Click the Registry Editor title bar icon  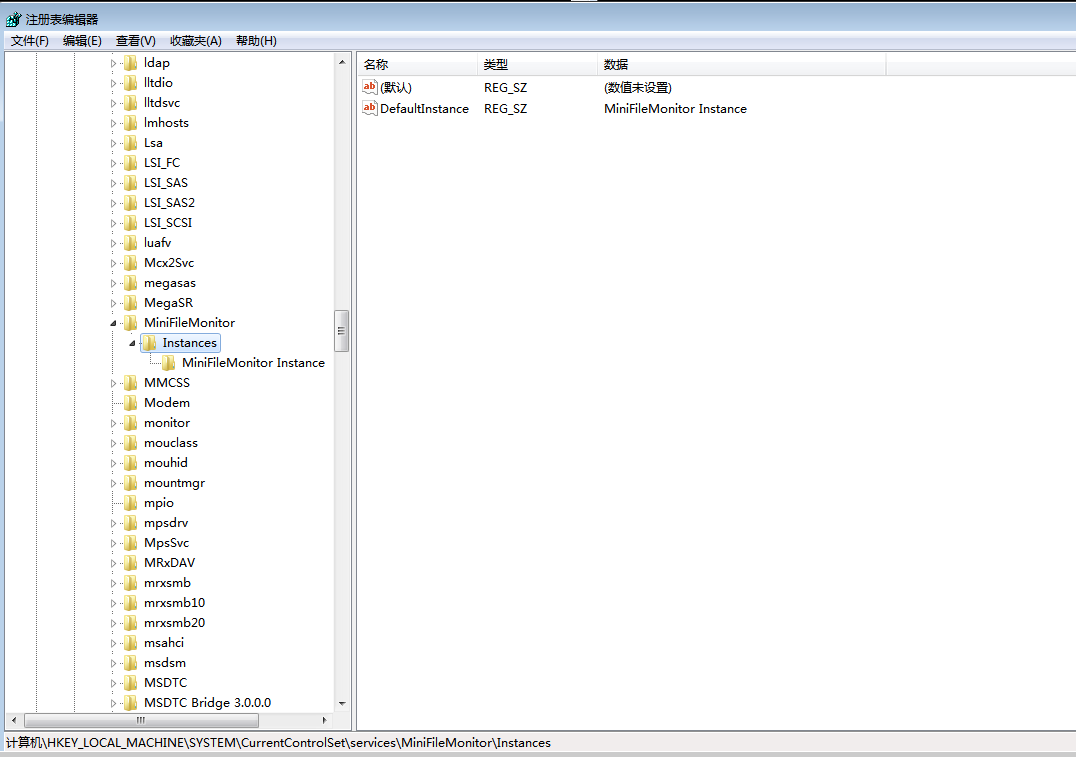point(14,19)
